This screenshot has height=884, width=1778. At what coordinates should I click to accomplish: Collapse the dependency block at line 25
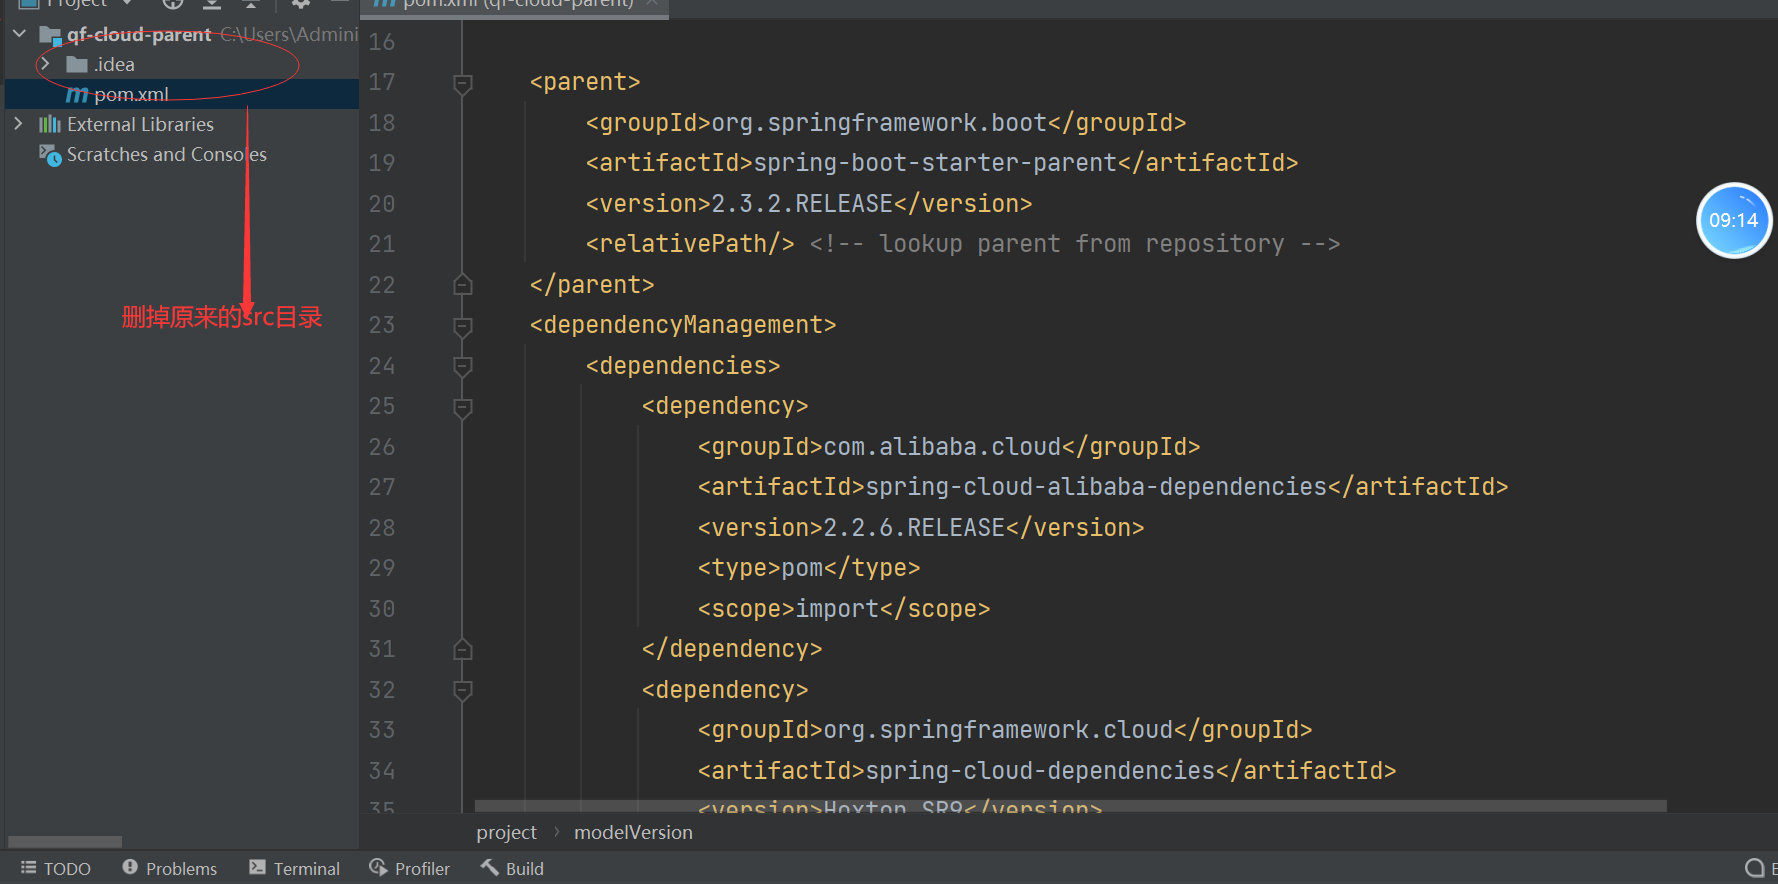(462, 407)
